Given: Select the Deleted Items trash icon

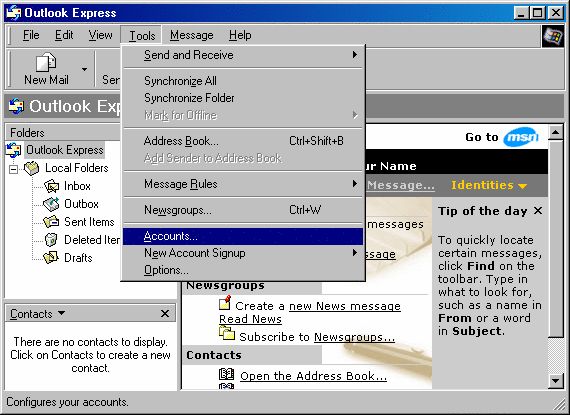Looking at the screenshot, I should pos(51,239).
